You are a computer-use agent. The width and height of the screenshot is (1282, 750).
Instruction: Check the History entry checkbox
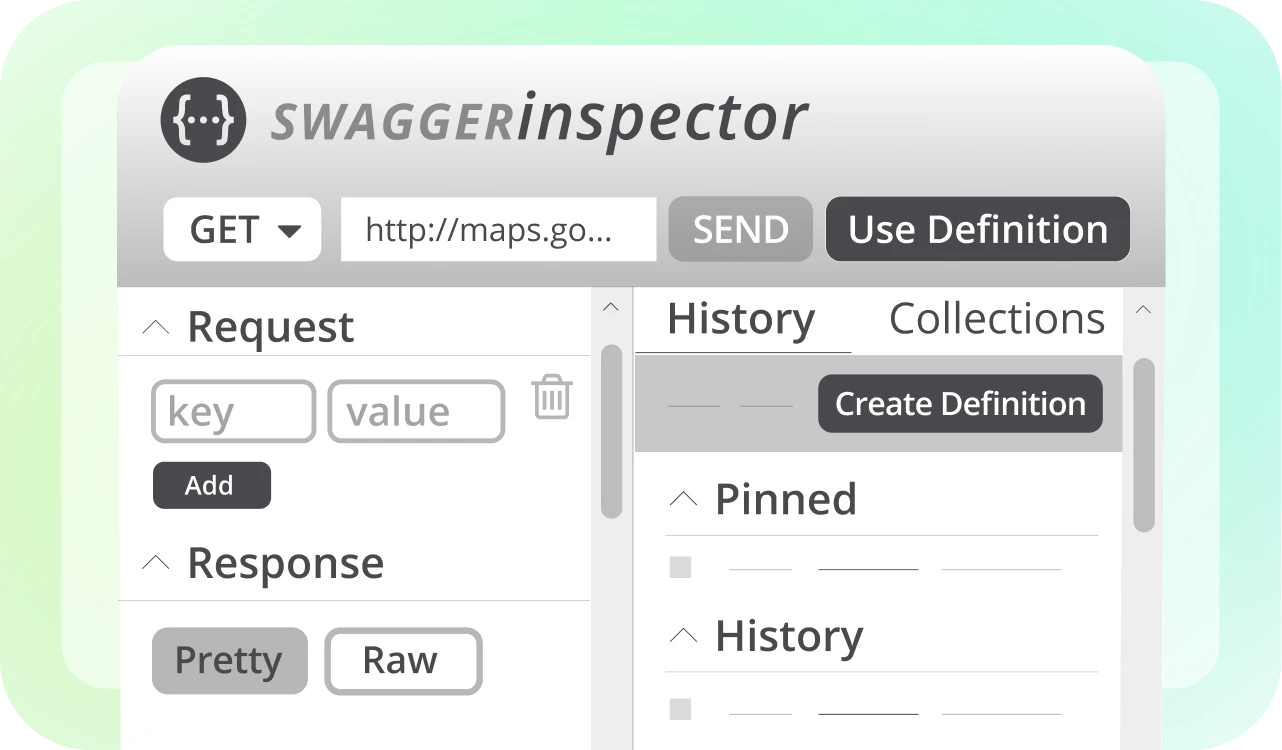click(680, 710)
